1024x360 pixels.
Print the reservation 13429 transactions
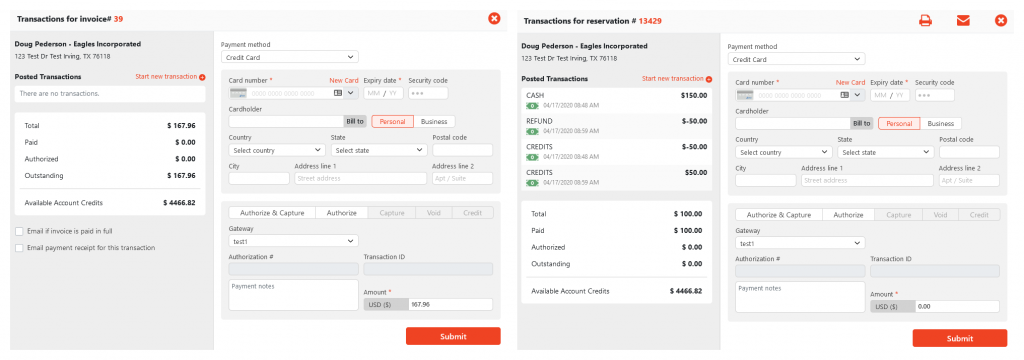coord(925,20)
